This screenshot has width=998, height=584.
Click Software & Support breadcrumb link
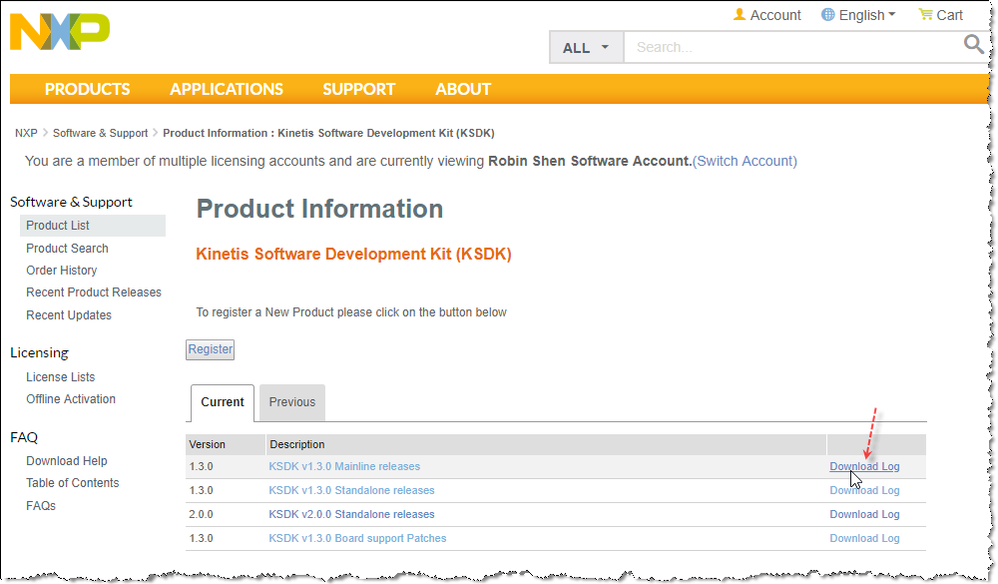click(100, 133)
